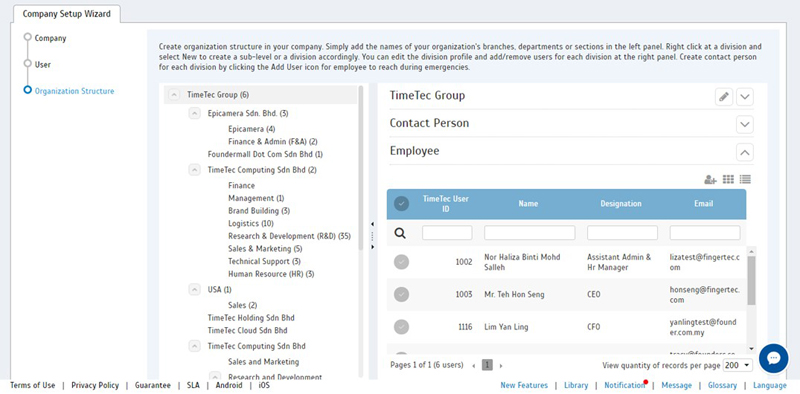Open the Company Setup Wizard tab

66,14
